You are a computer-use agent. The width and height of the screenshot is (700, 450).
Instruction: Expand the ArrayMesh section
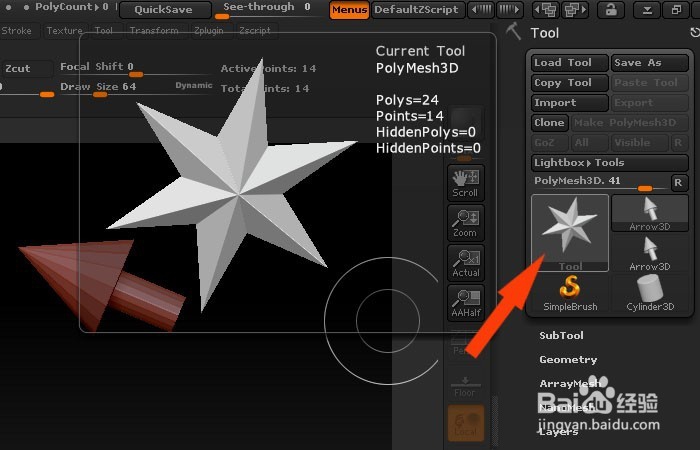(x=570, y=384)
